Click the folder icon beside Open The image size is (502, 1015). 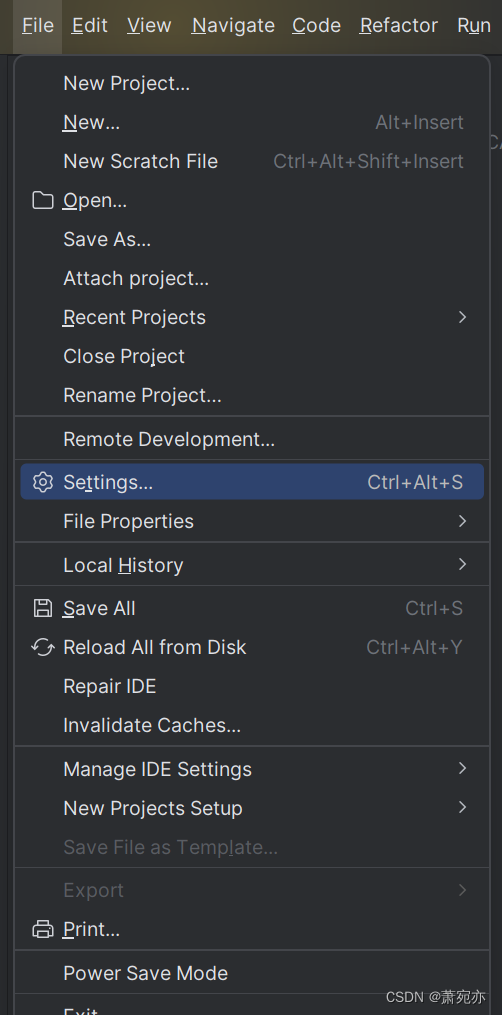click(x=43, y=201)
